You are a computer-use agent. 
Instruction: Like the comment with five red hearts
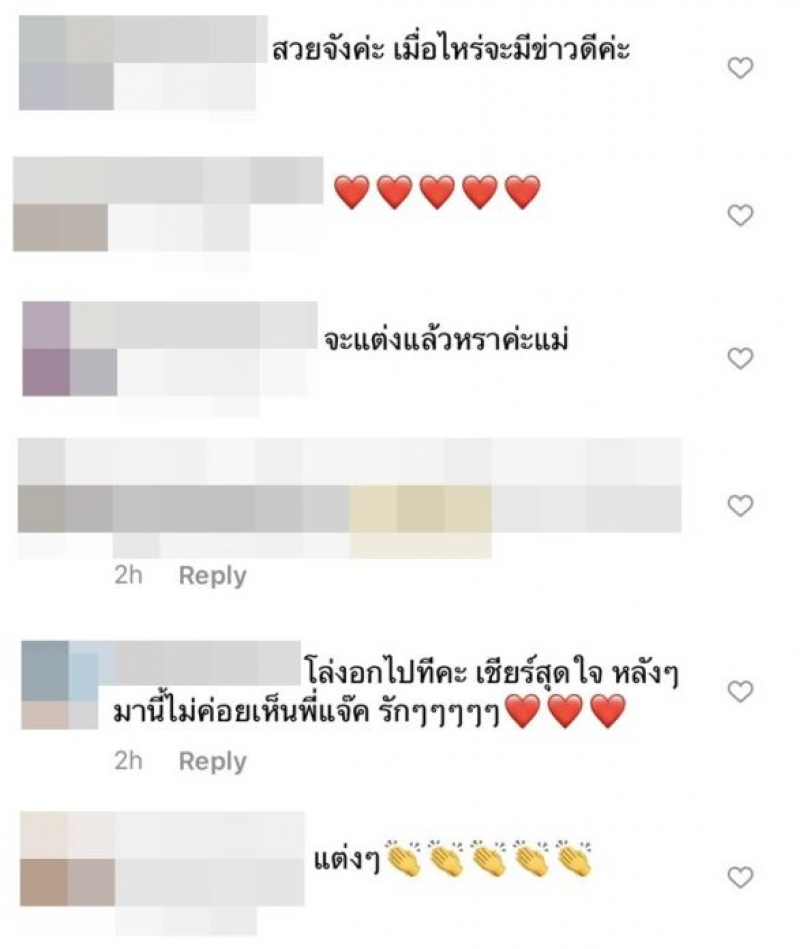click(x=739, y=215)
